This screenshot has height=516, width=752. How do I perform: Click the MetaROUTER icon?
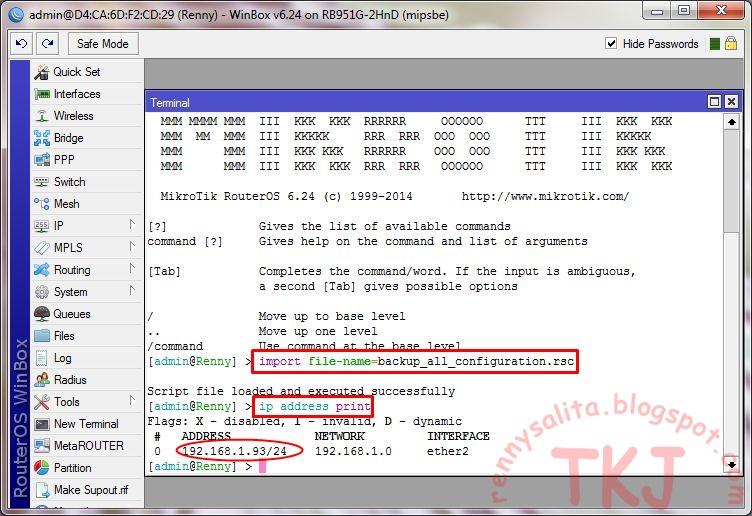coord(42,446)
